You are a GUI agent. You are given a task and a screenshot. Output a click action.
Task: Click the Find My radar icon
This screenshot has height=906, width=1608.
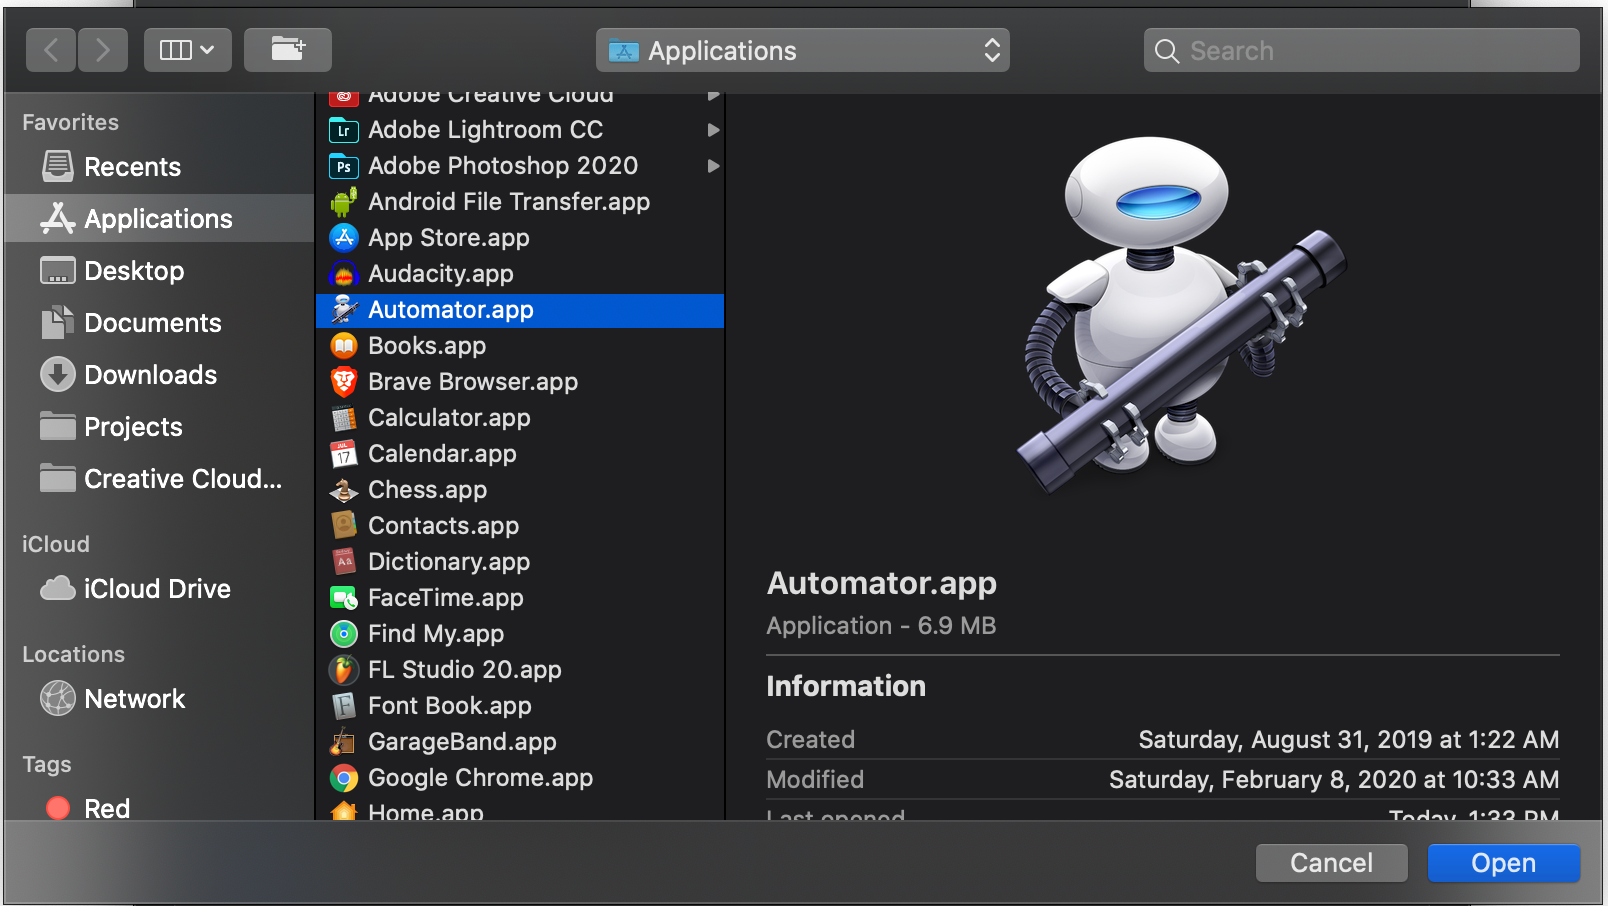tap(344, 634)
